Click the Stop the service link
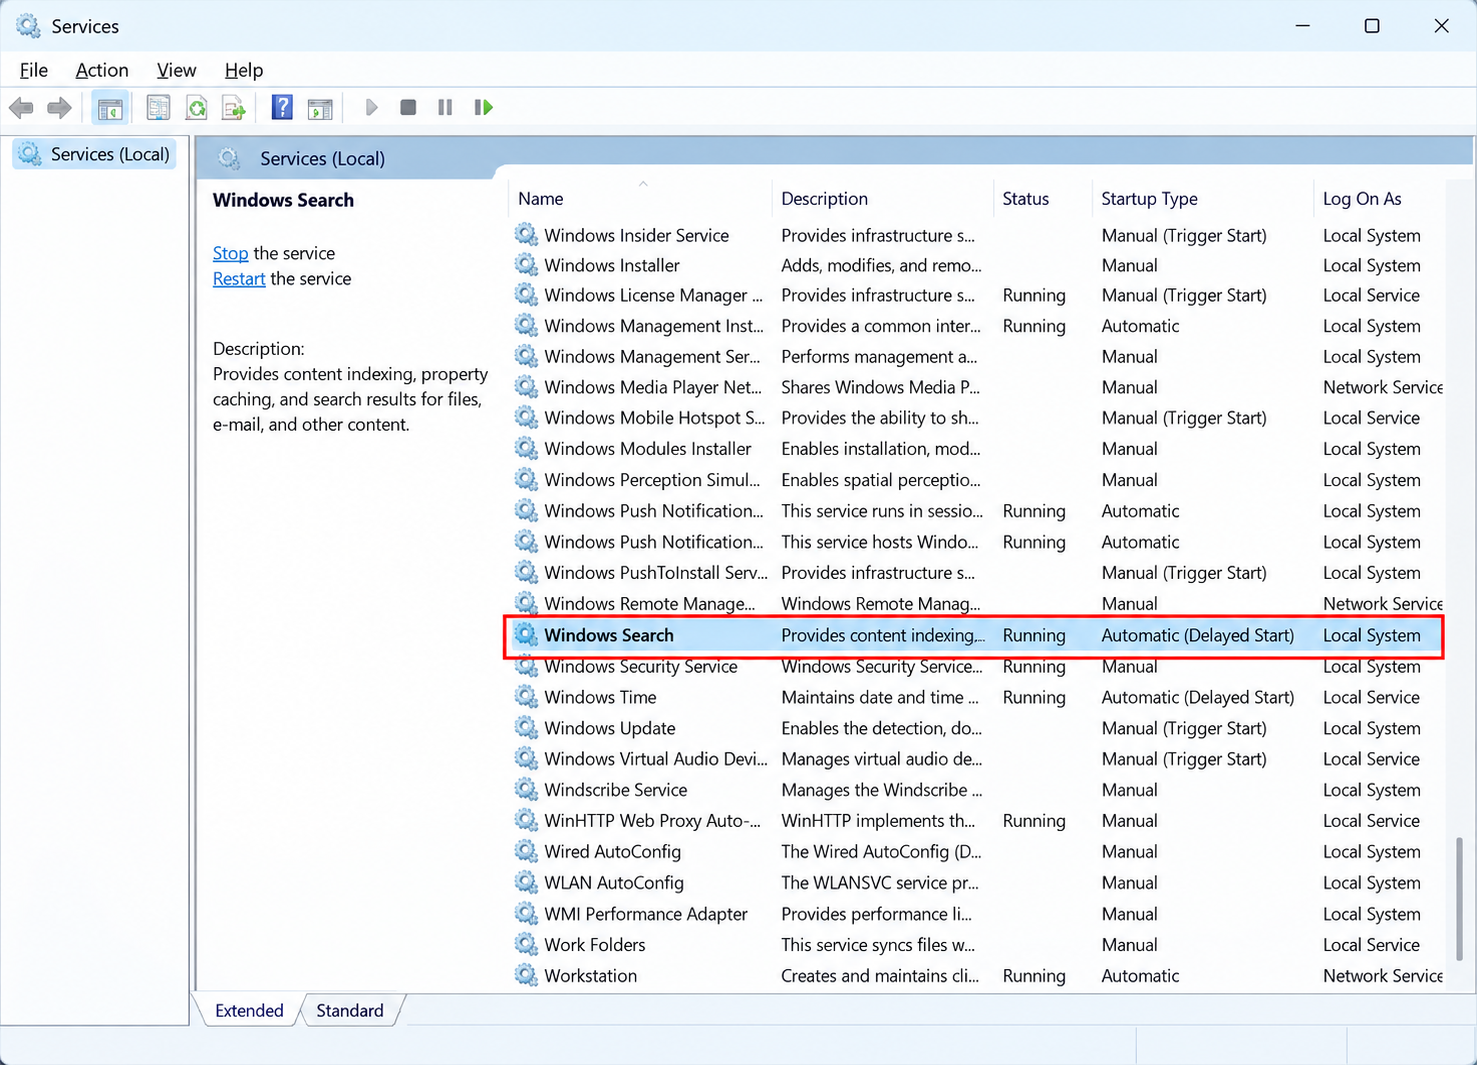Screen dimensions: 1477x1065 coord(230,253)
